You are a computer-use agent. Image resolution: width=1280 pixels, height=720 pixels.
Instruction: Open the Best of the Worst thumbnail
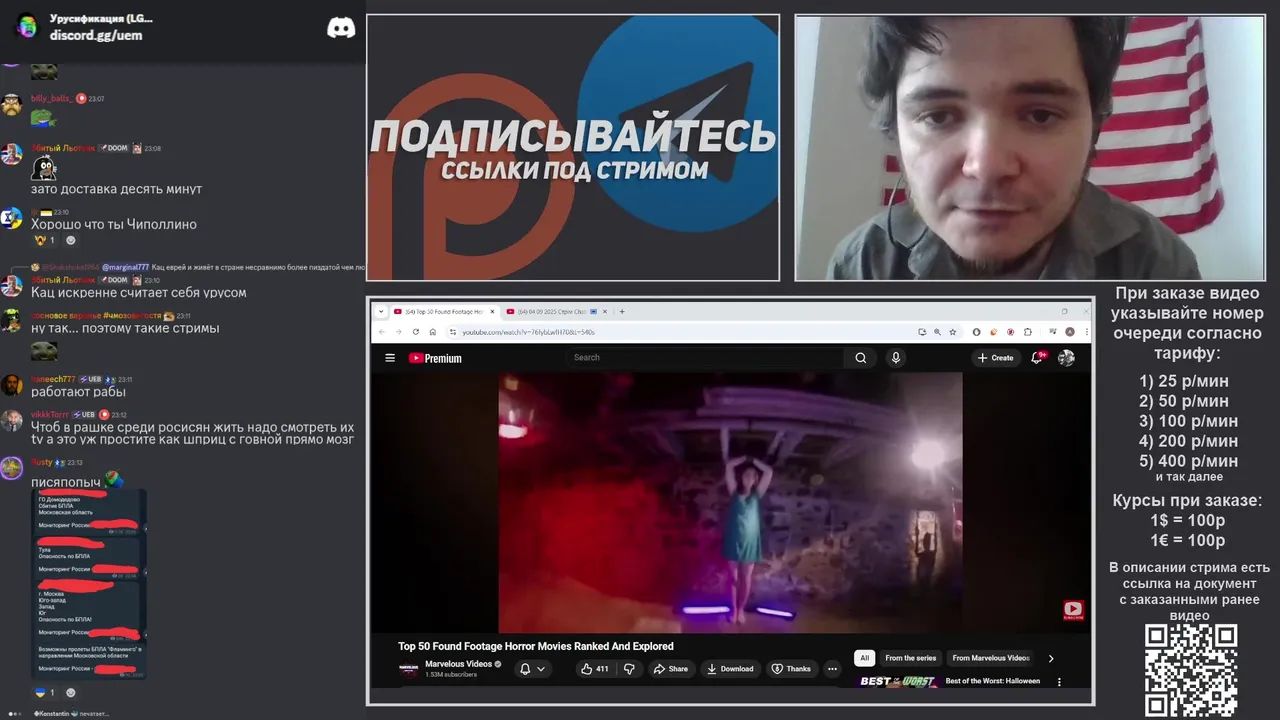[x=897, y=682]
